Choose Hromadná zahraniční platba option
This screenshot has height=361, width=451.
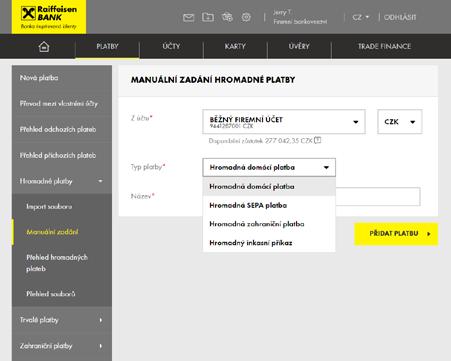(x=269, y=224)
